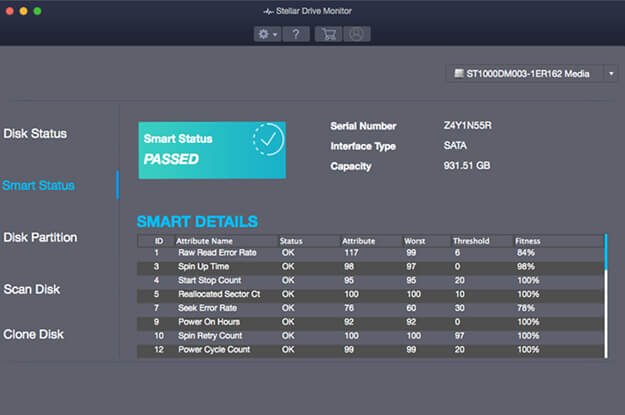Go to the Scan Disk tab
Viewport: 625px width, 415px height.
[x=31, y=289]
